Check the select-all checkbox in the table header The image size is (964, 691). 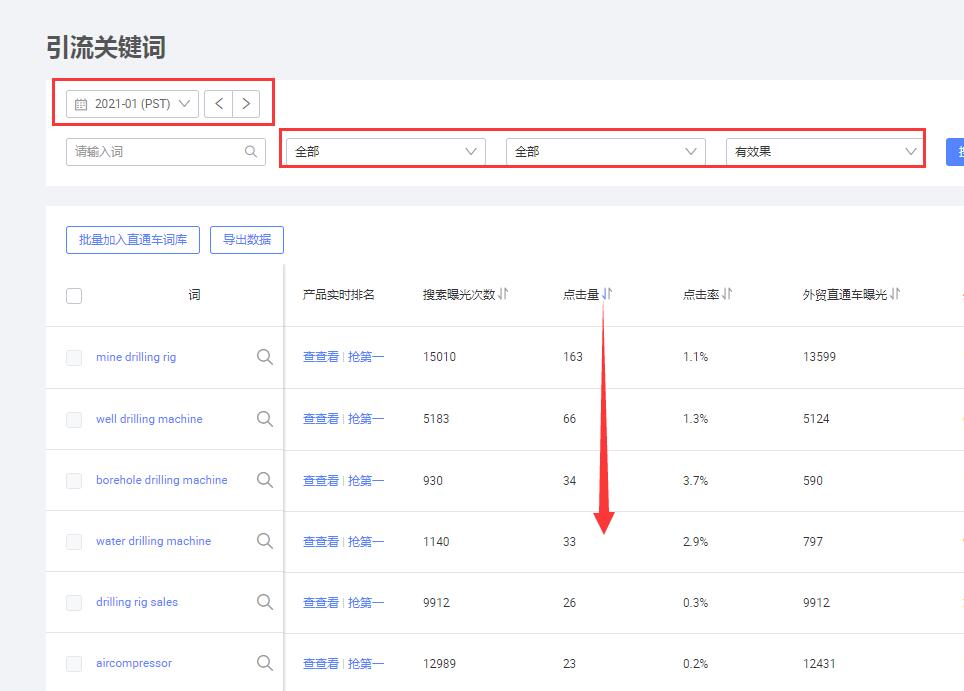[x=74, y=295]
